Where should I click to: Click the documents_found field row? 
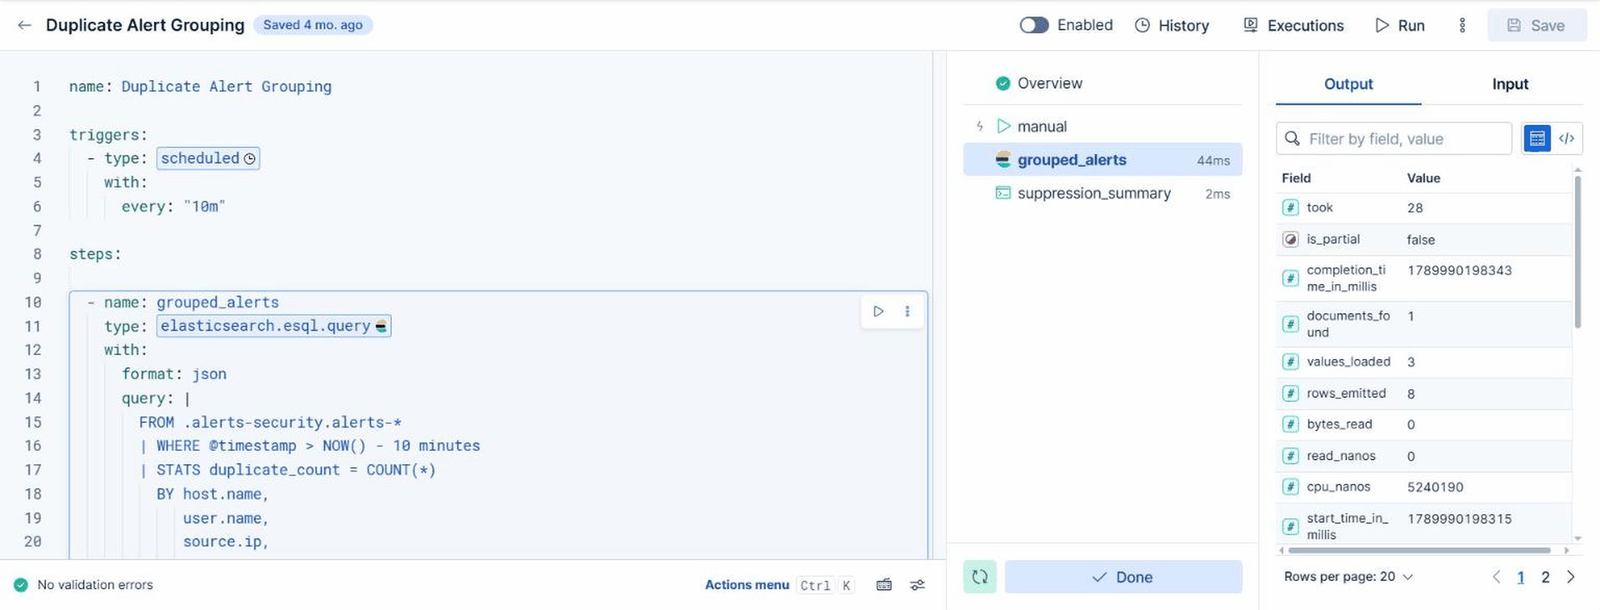coord(1425,324)
